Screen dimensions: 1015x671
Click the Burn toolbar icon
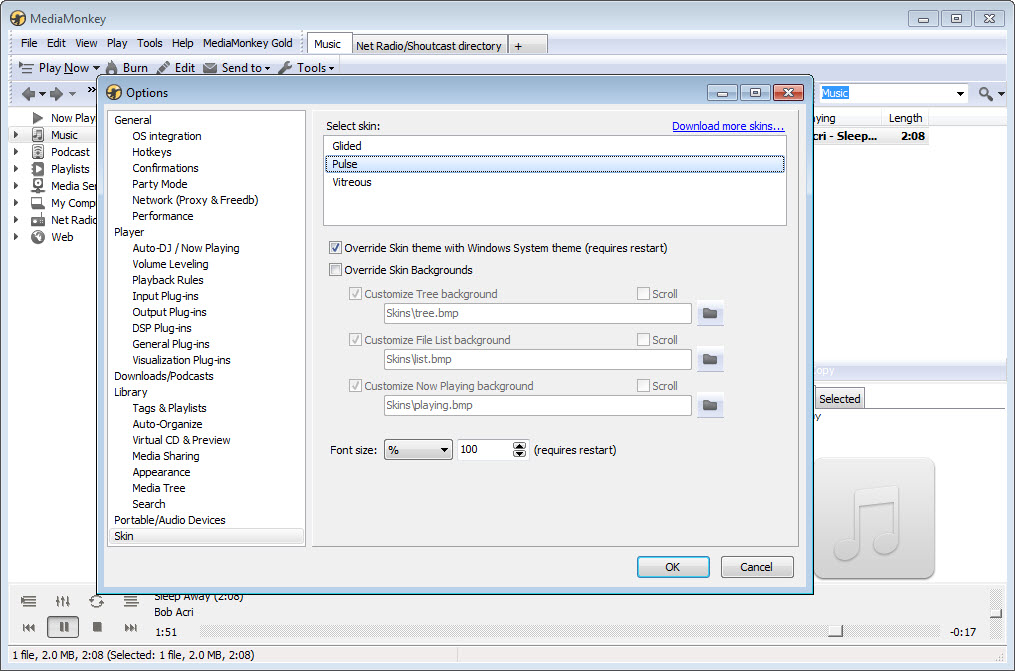[x=112, y=67]
